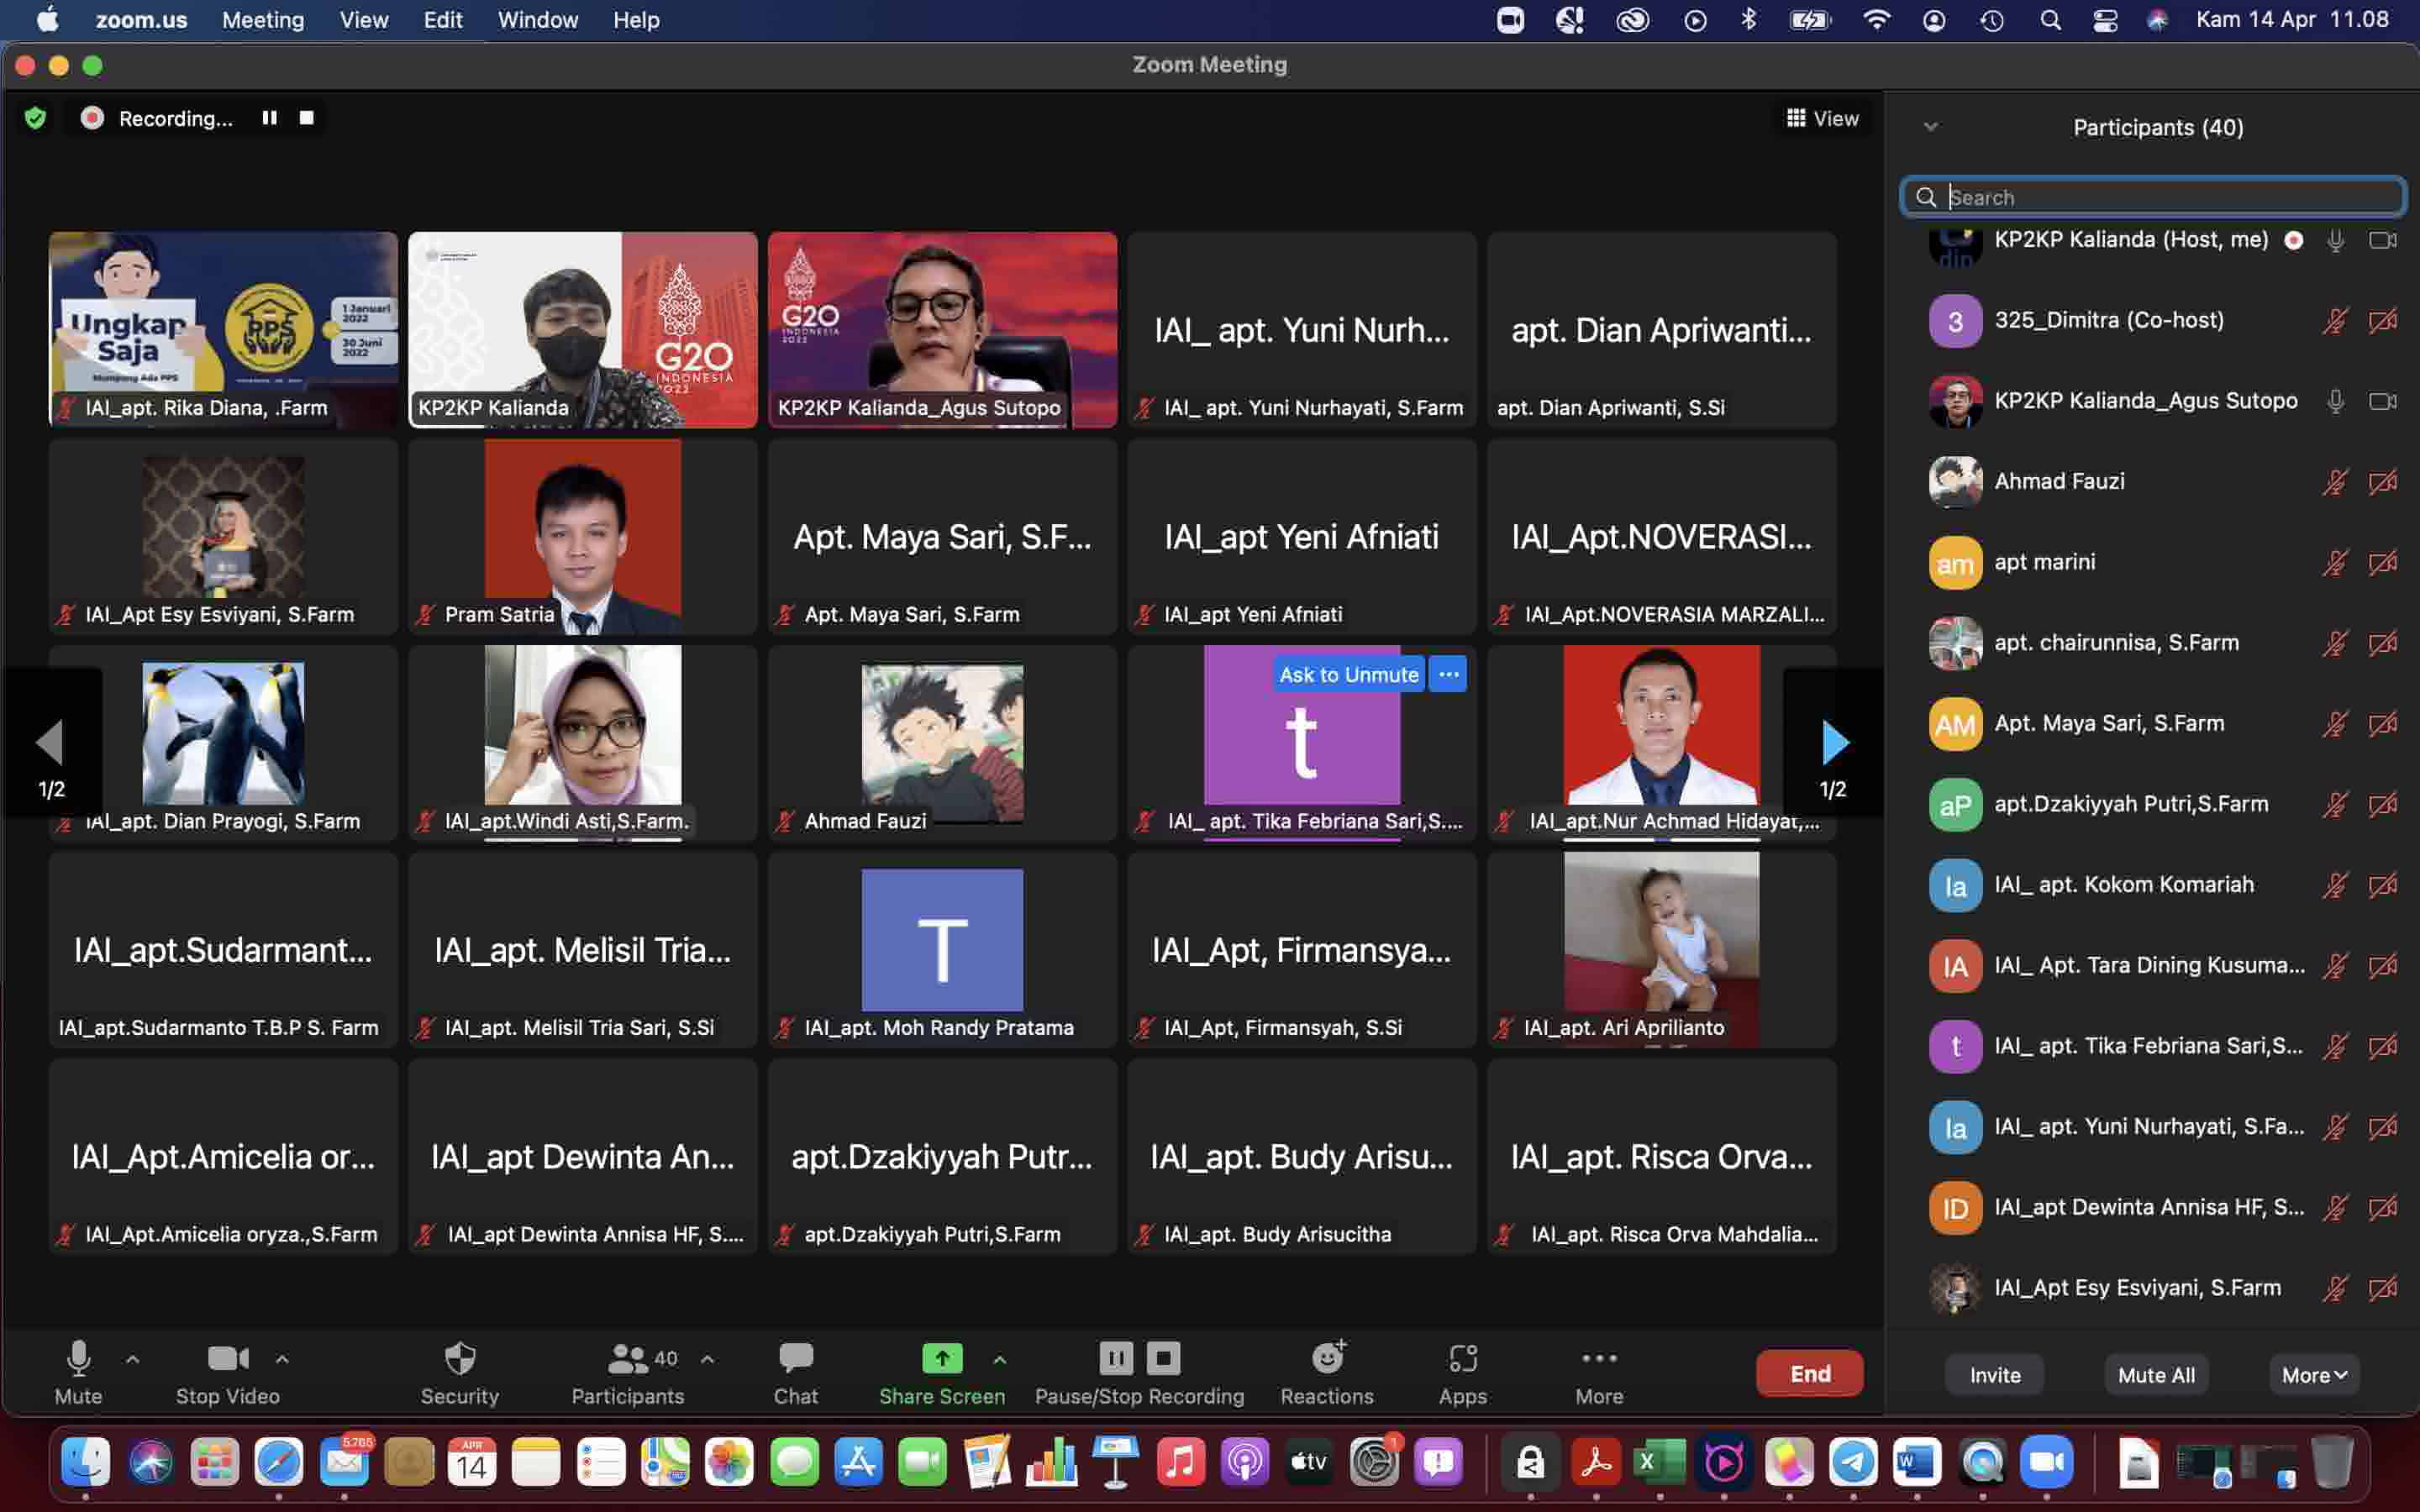
Task: Pause recording with top-left pause icon
Action: click(269, 118)
